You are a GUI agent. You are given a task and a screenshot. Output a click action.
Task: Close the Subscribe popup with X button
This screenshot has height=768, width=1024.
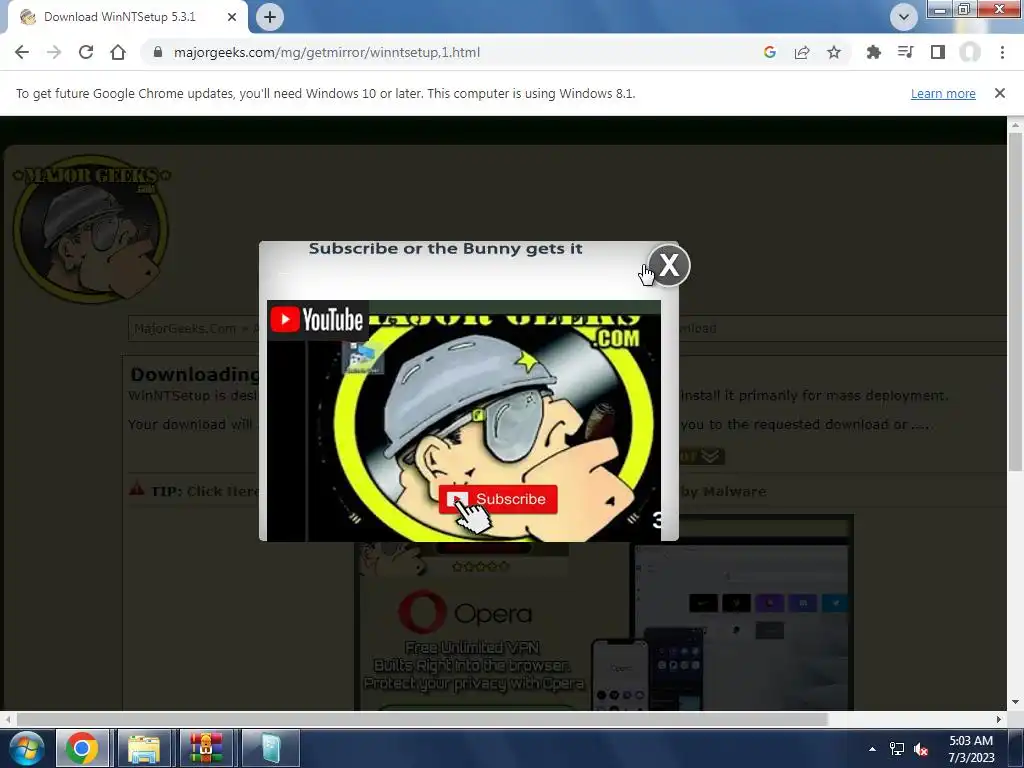669,265
